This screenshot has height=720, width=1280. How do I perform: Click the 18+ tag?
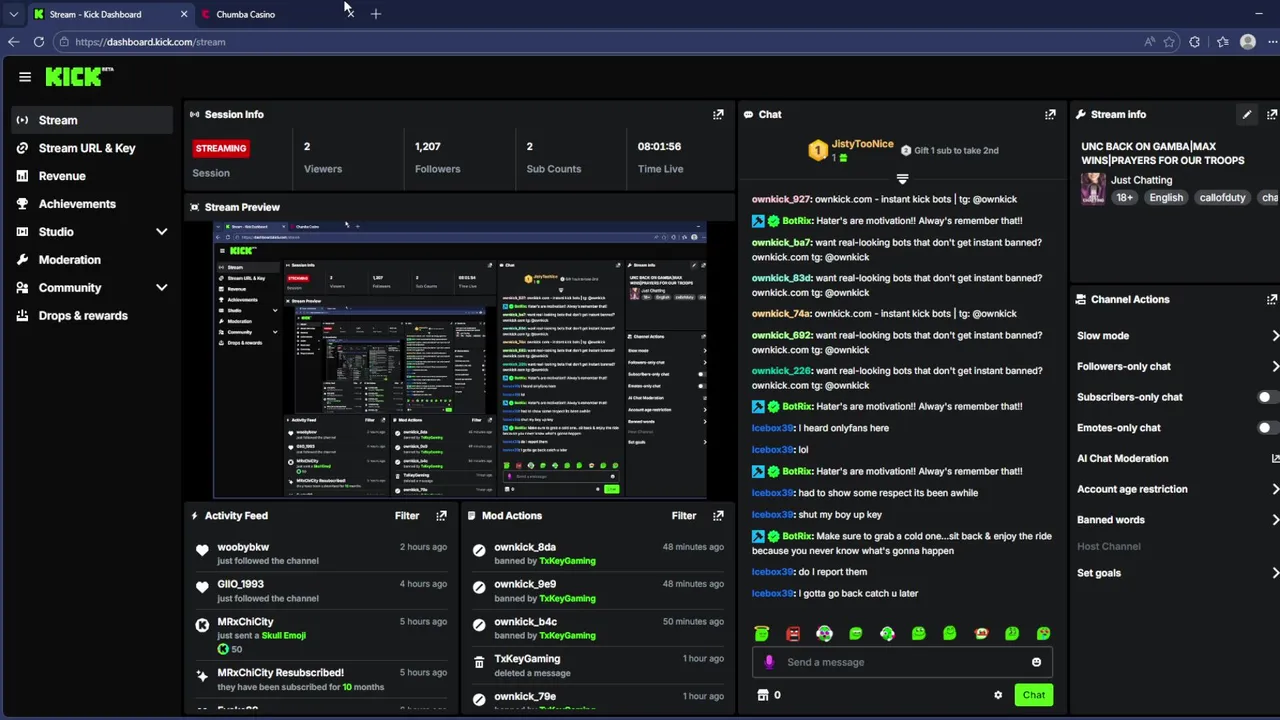1125,198
